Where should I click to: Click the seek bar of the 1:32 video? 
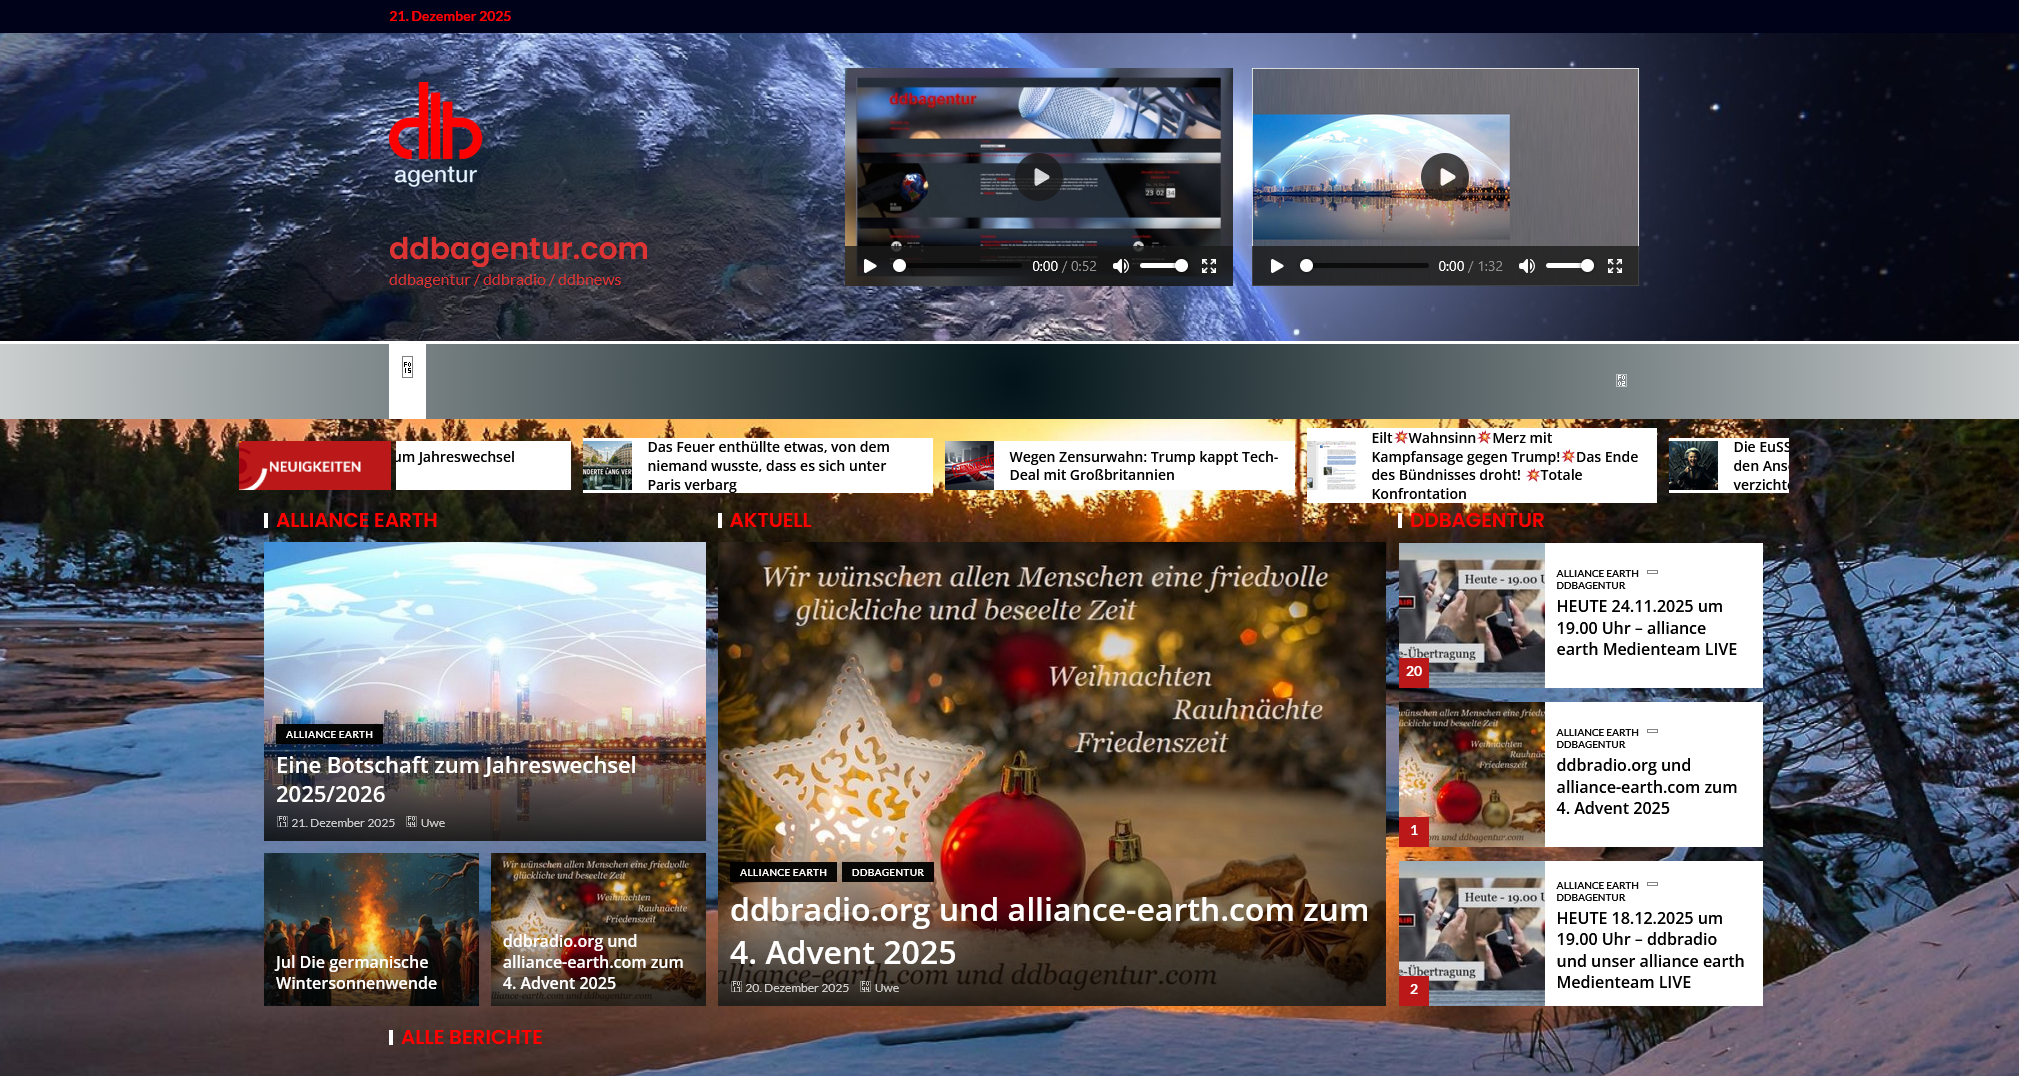click(x=1365, y=266)
